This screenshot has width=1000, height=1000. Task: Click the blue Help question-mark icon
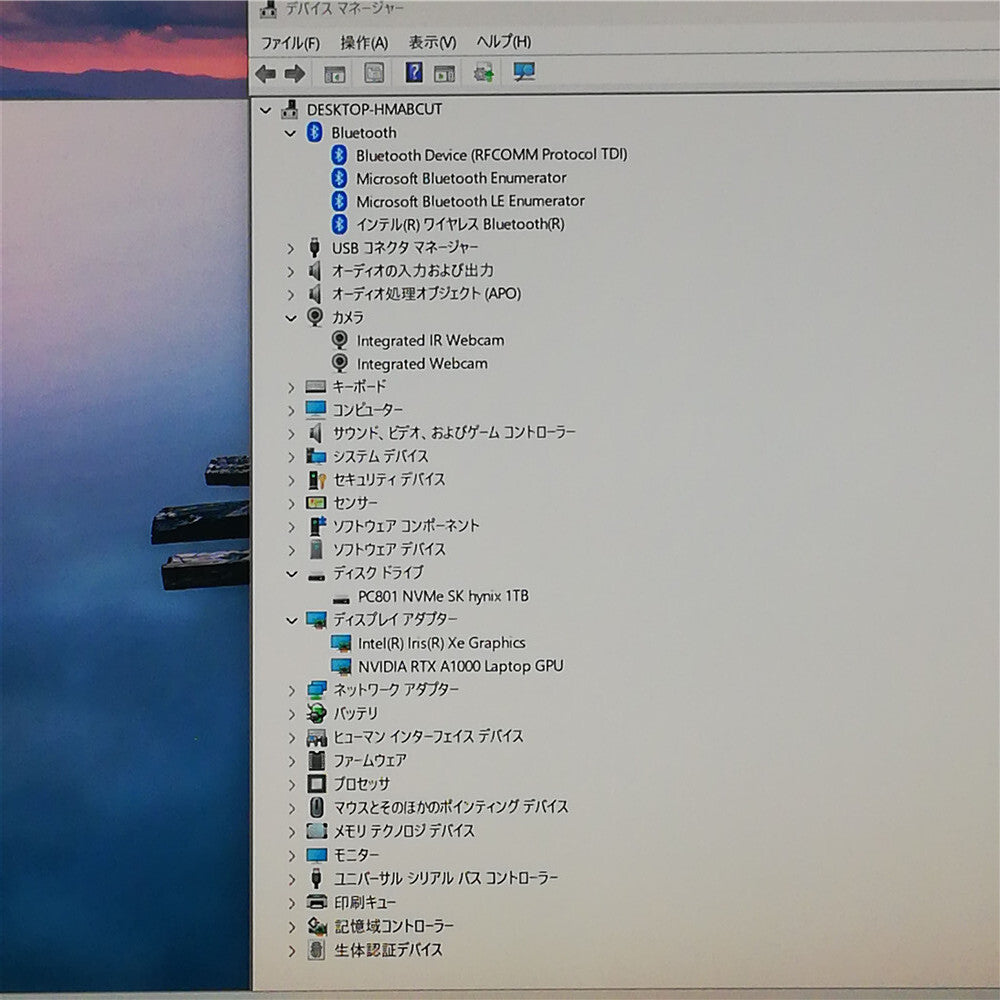tap(414, 72)
